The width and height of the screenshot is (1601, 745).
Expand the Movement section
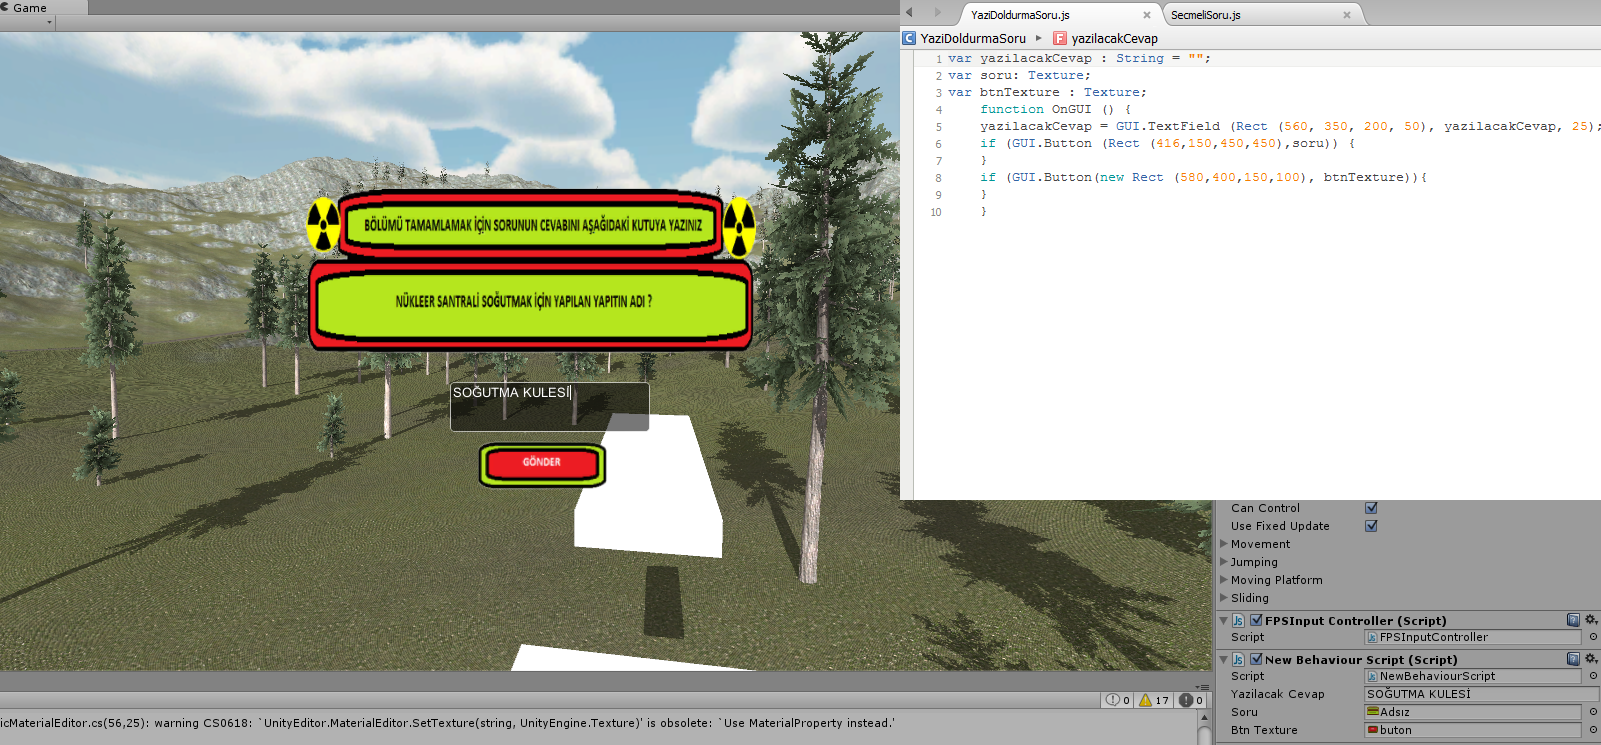pyautogui.click(x=1224, y=544)
